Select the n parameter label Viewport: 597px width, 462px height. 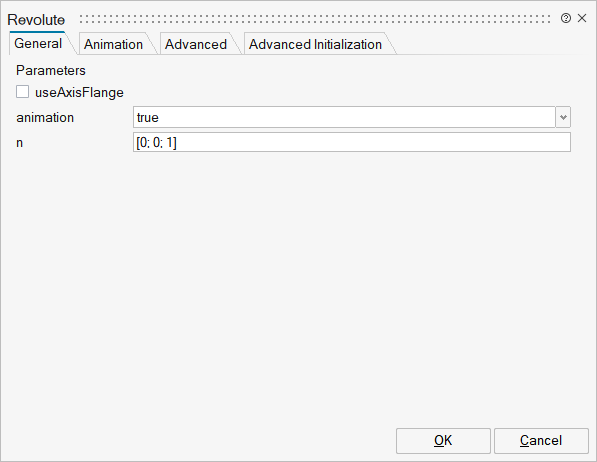point(19,143)
